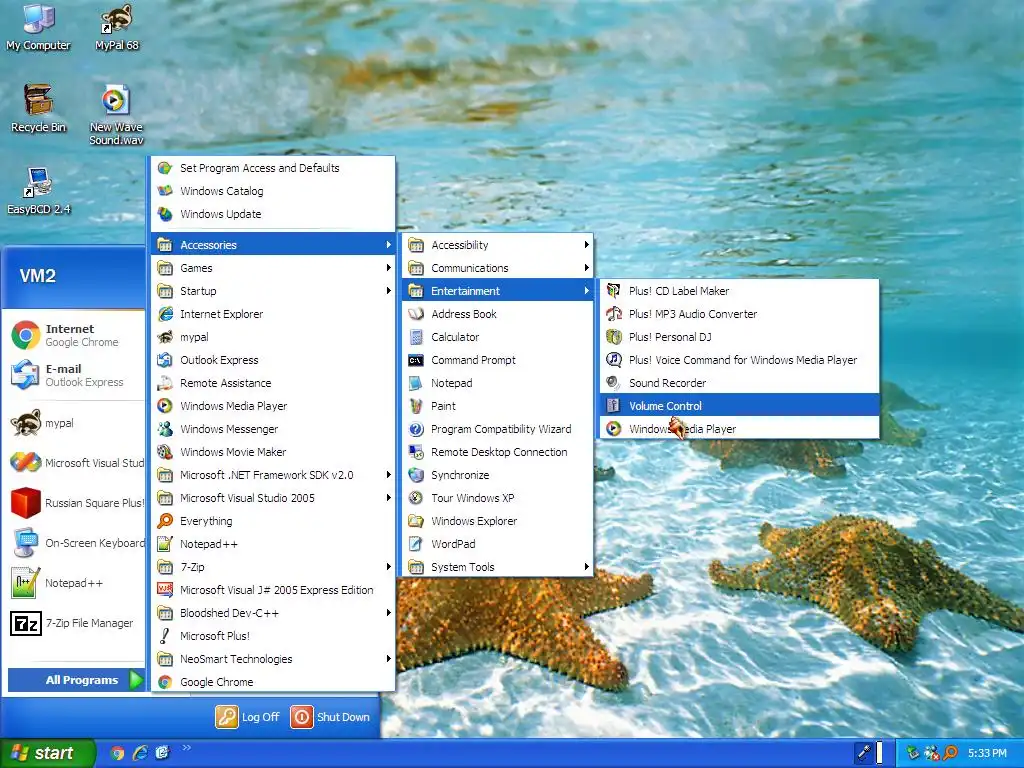The height and width of the screenshot is (768, 1024).
Task: Expand NeoSmart Technologies submenu
Action: click(x=273, y=659)
